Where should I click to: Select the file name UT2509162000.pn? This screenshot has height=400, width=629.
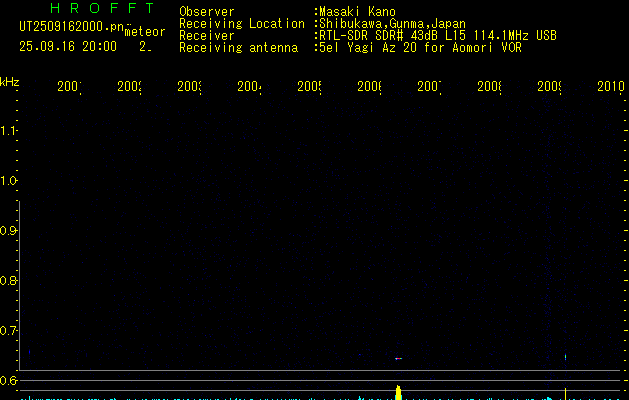tap(72, 27)
